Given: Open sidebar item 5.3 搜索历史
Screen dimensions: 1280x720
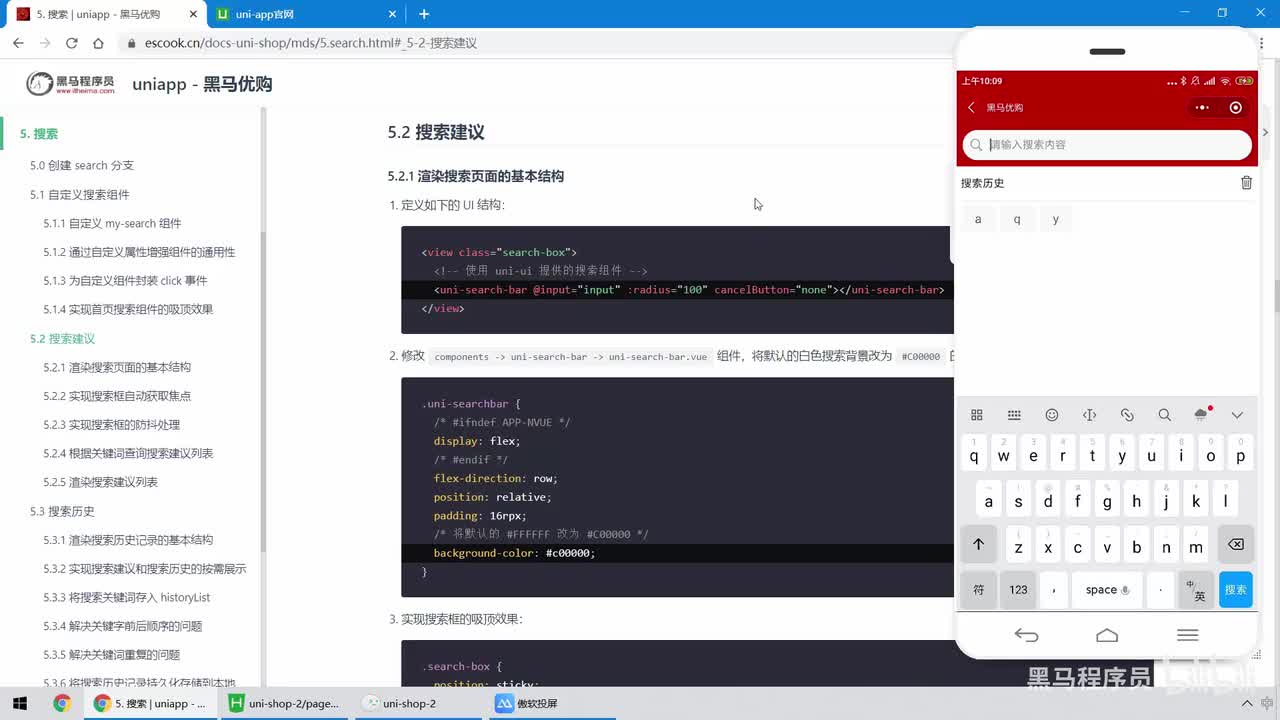Looking at the screenshot, I should [62, 511].
